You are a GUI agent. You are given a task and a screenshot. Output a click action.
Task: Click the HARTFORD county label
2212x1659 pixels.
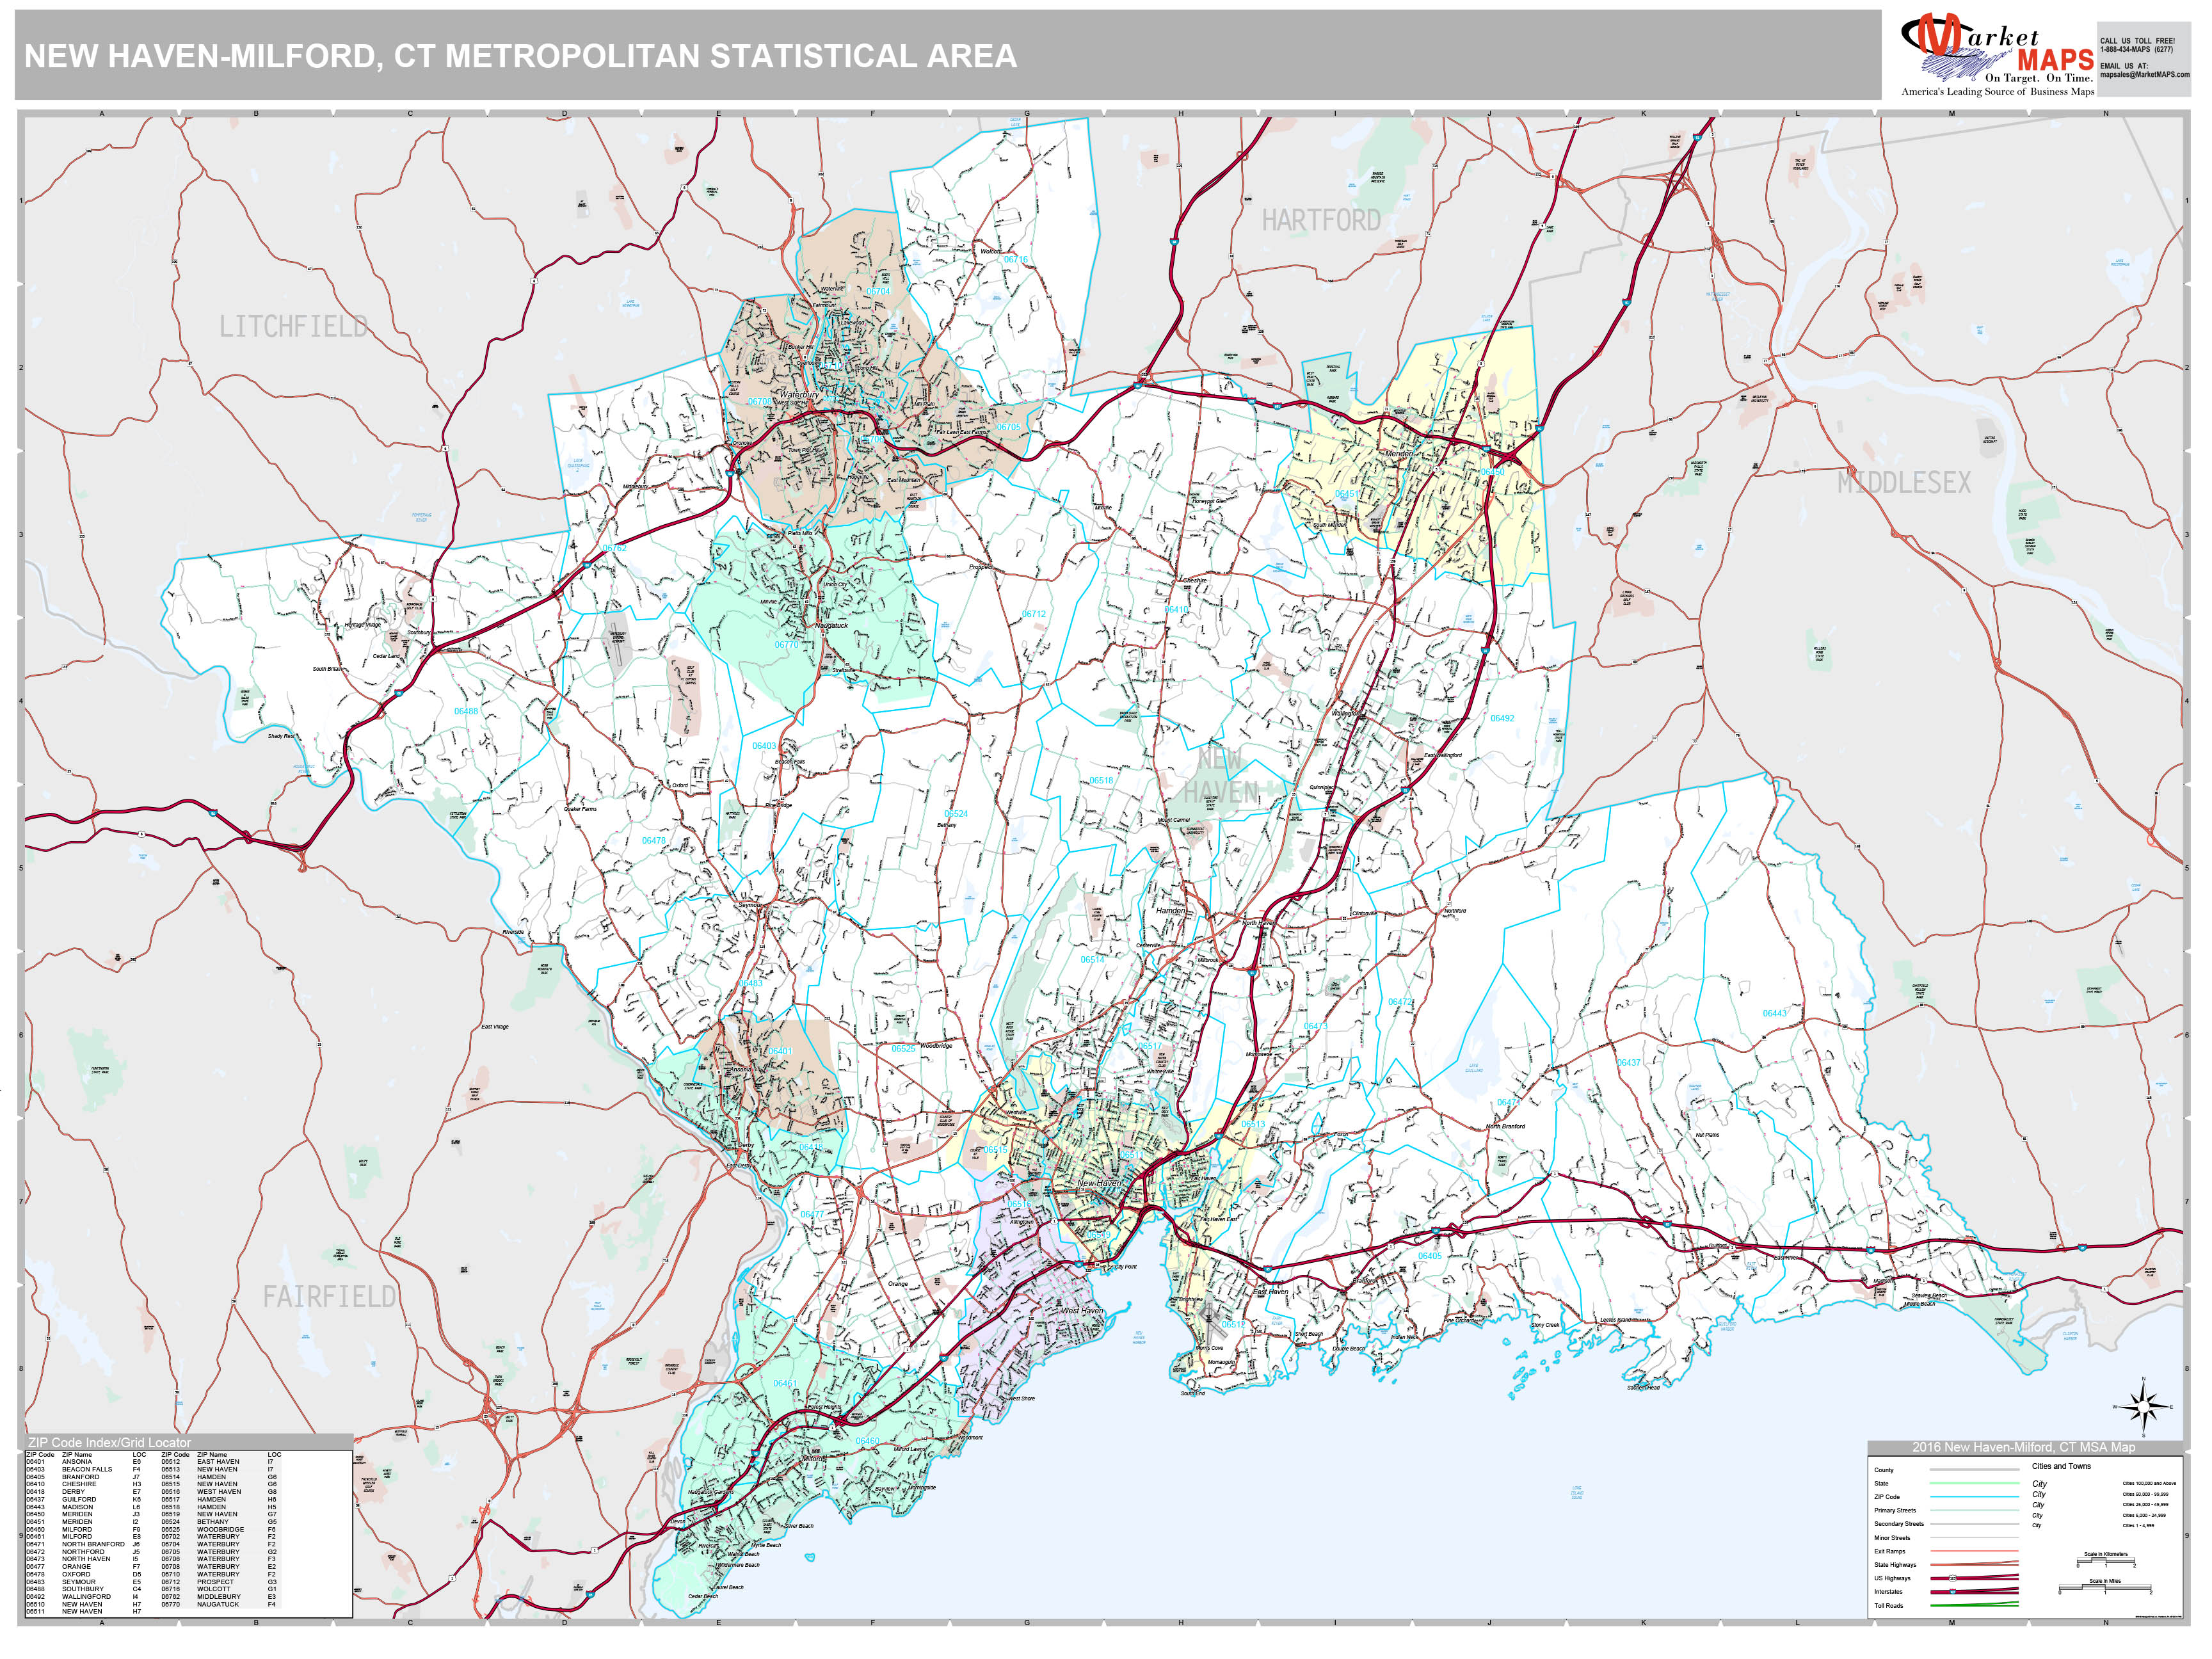point(1321,220)
